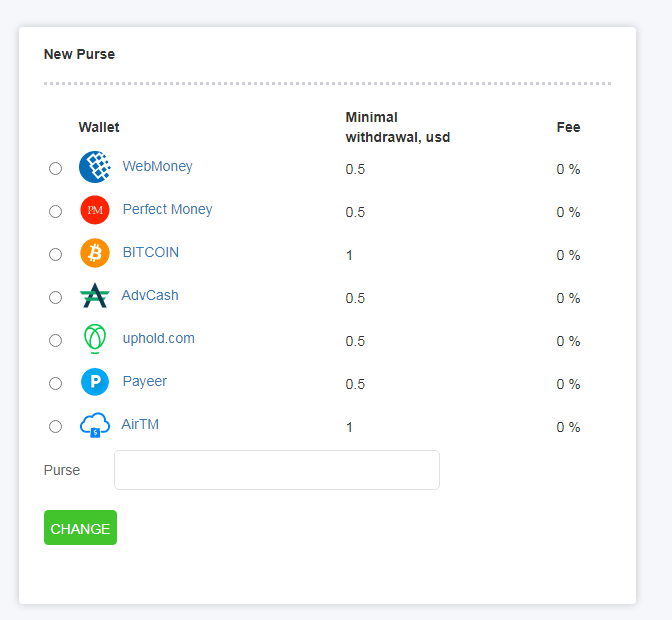Screen dimensions: 672x620
Task: Choose the AirTM radio option
Action: (x=56, y=427)
